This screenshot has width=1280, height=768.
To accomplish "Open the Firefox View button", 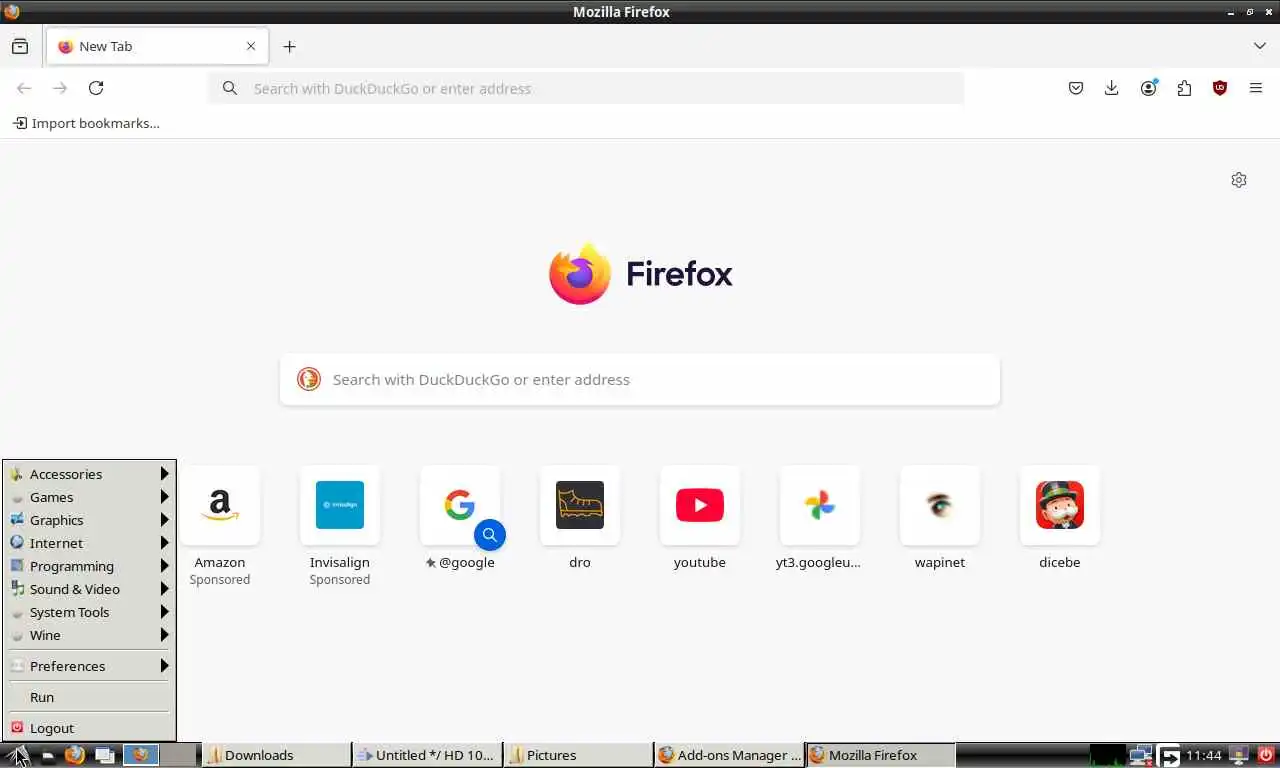I will 20,46.
